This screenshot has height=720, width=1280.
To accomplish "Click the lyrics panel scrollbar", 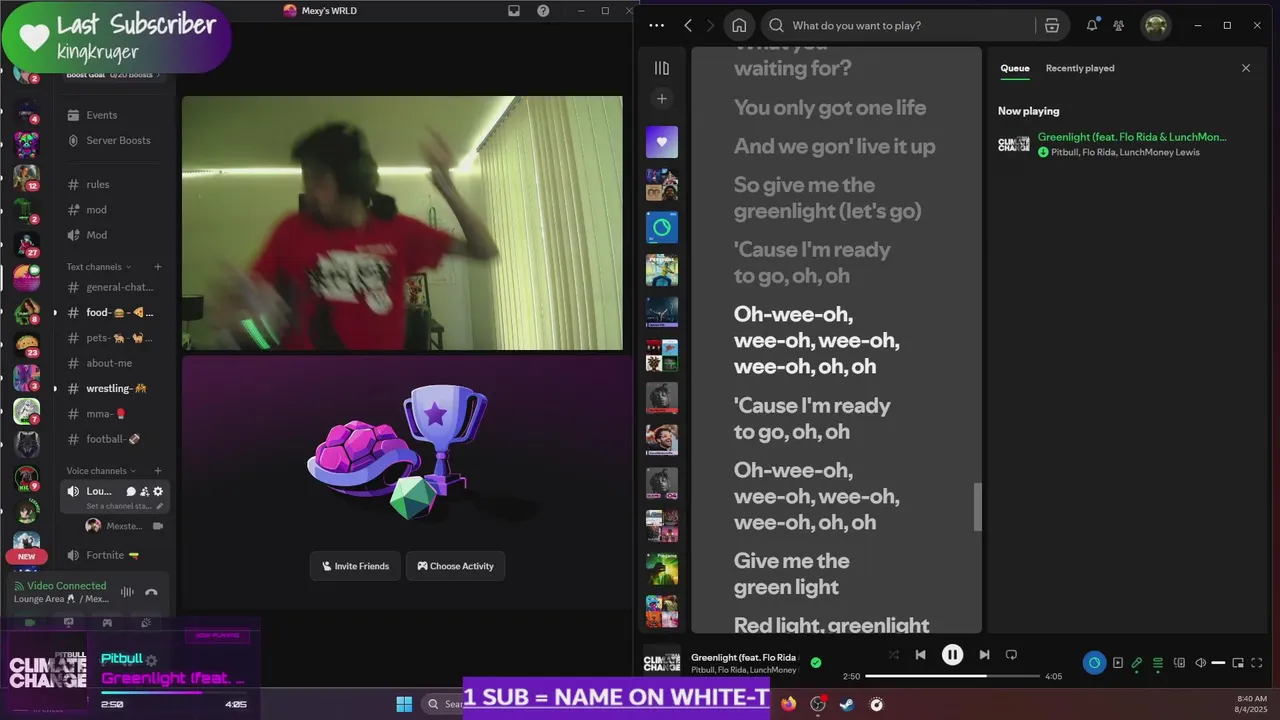I will click(978, 507).
